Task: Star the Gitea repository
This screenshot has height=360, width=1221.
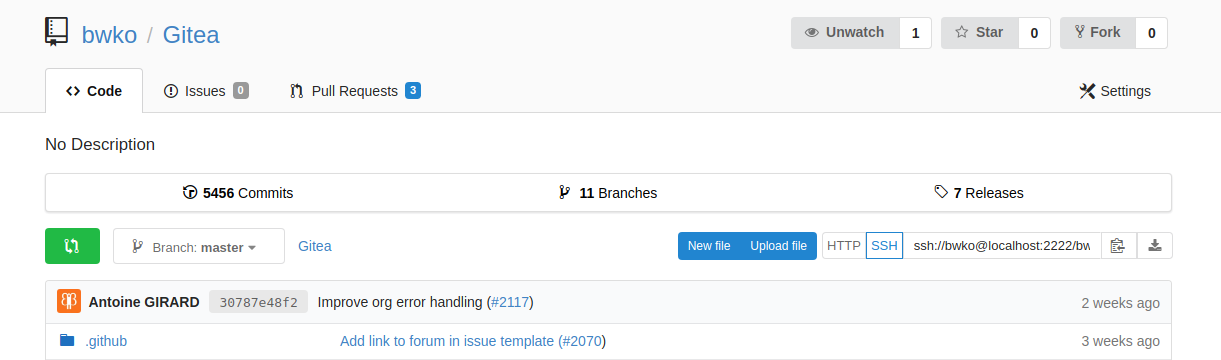Action: (x=980, y=33)
